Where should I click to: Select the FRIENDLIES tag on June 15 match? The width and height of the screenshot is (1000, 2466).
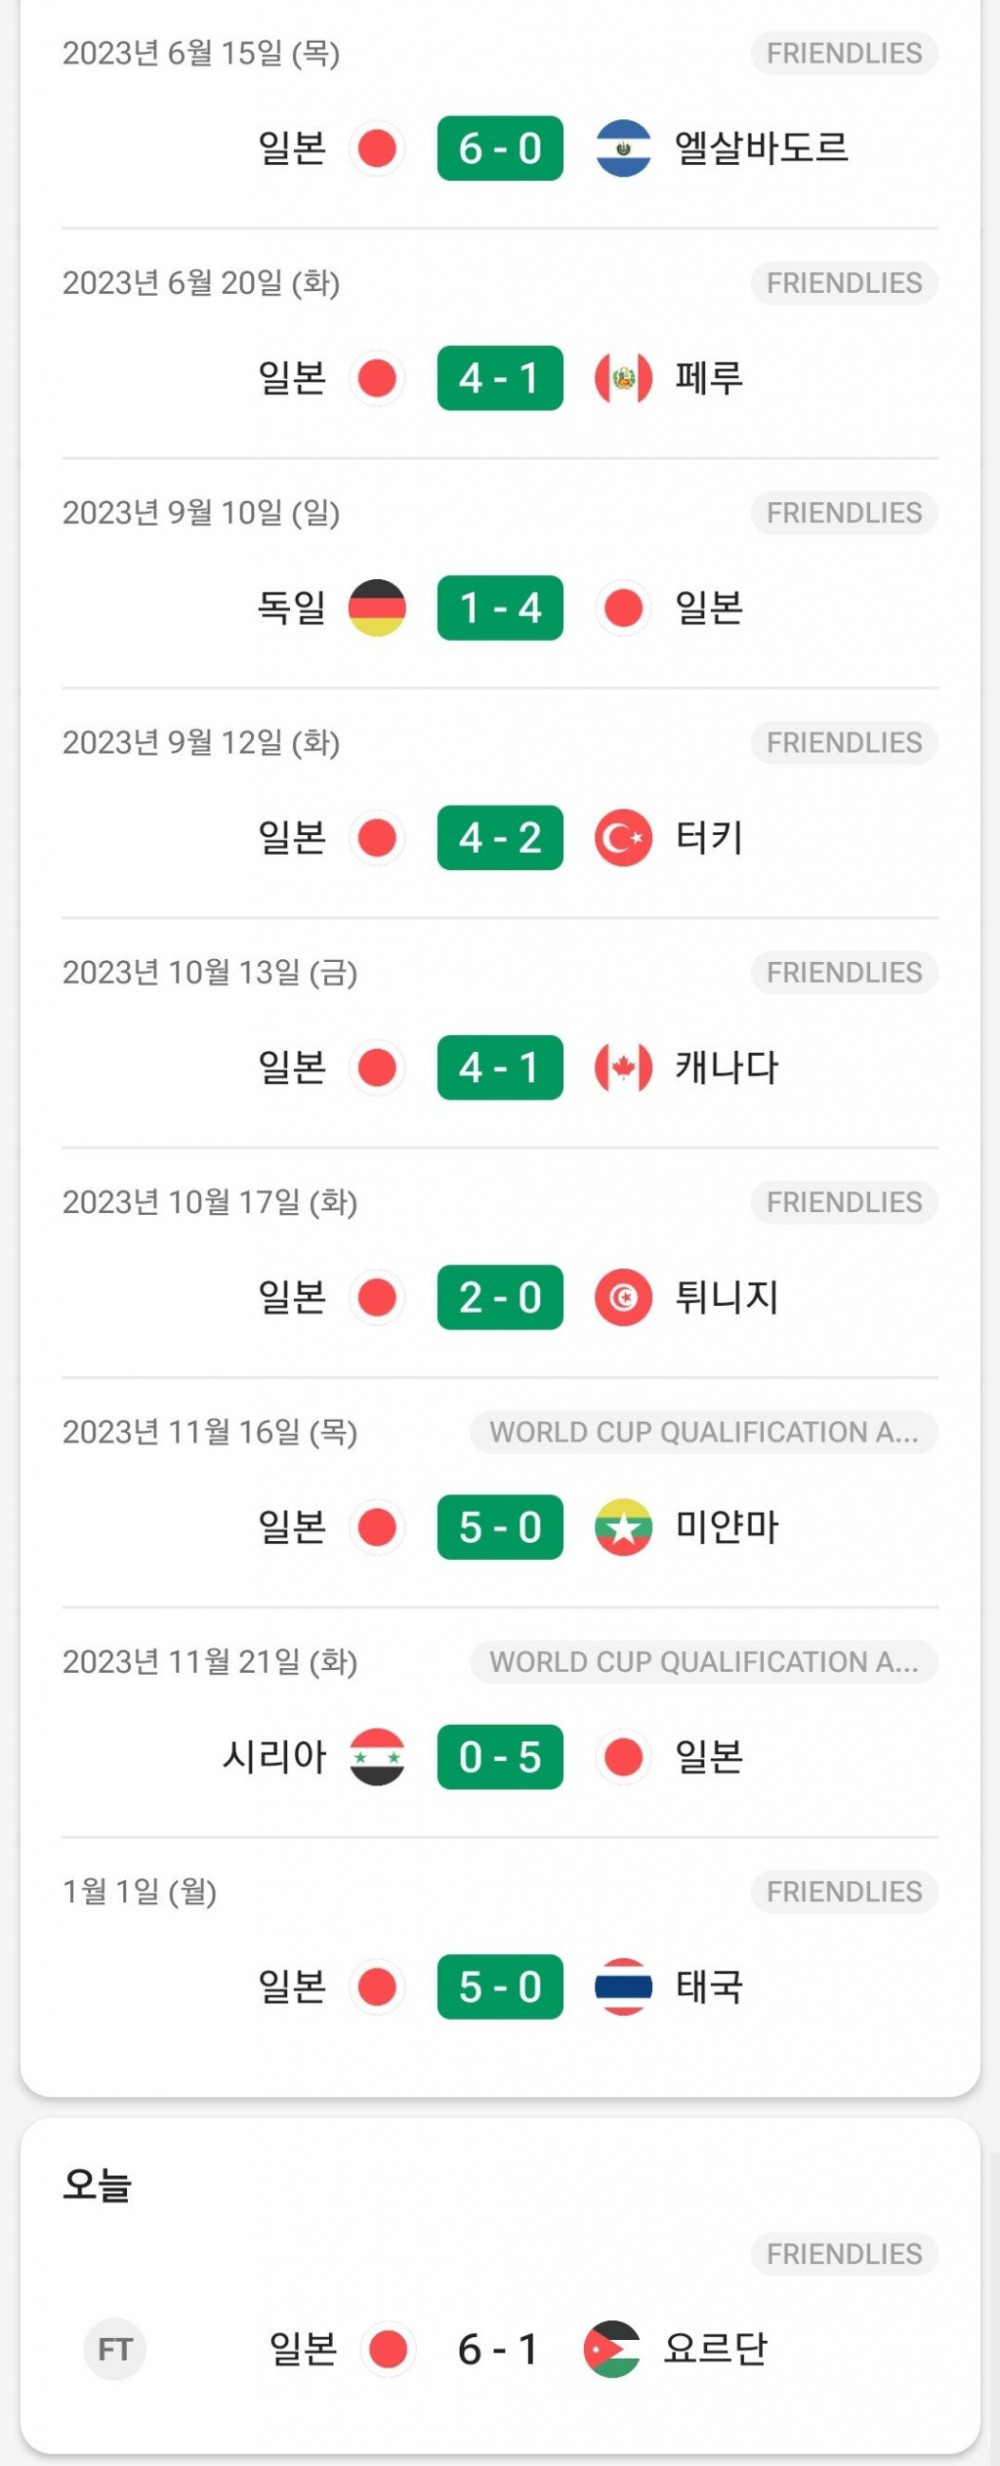[844, 53]
